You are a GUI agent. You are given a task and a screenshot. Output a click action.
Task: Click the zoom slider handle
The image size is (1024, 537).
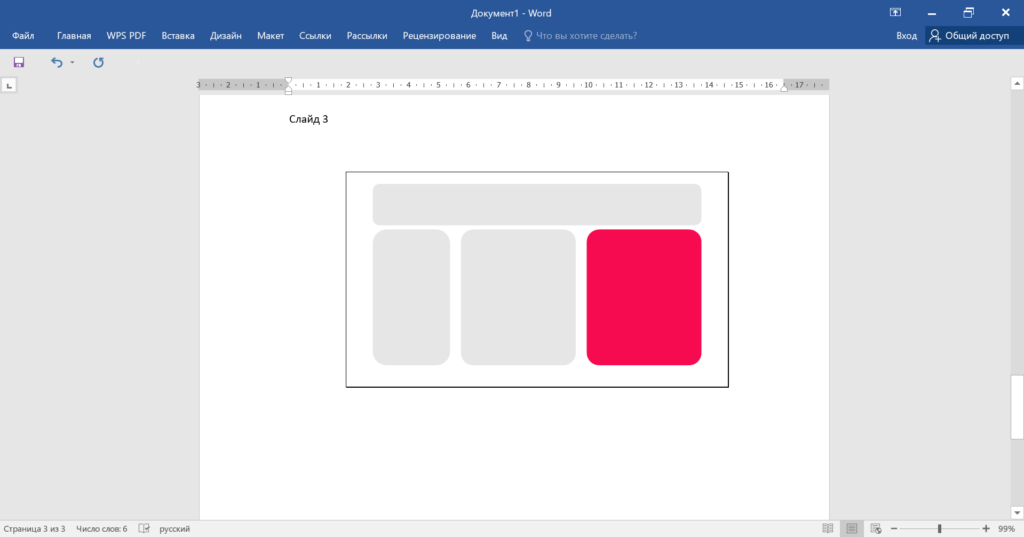click(940, 529)
